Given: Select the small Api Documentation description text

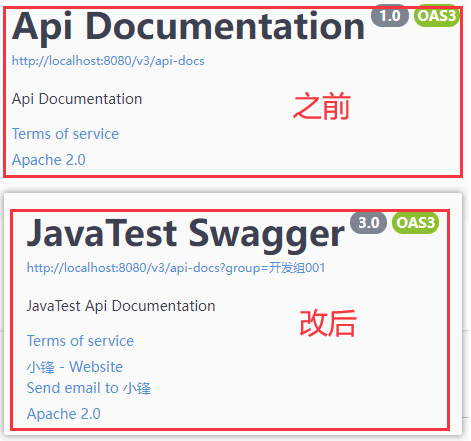Looking at the screenshot, I should click(77, 99).
